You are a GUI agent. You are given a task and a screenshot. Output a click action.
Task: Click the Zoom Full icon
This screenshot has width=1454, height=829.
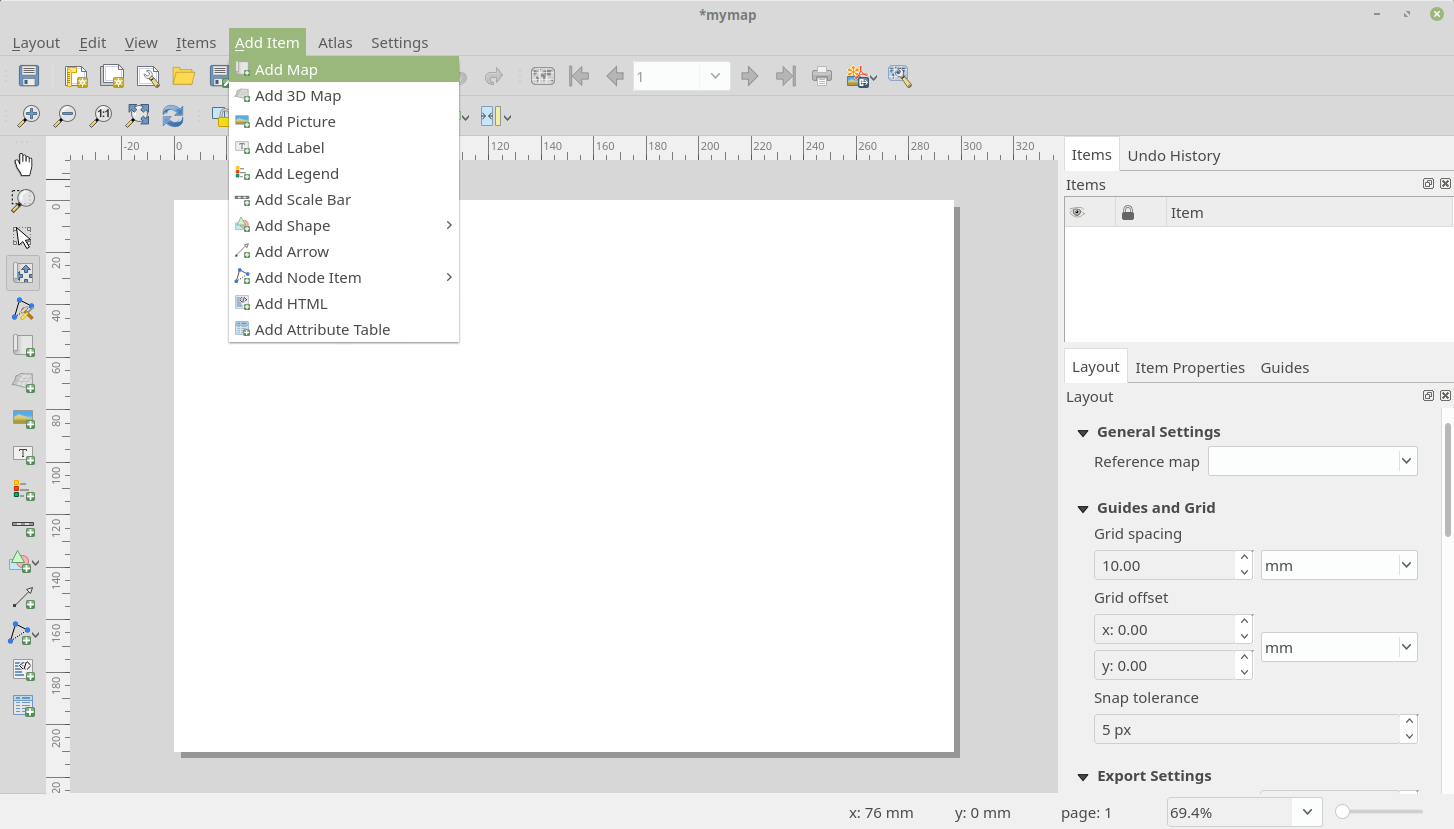(137, 116)
